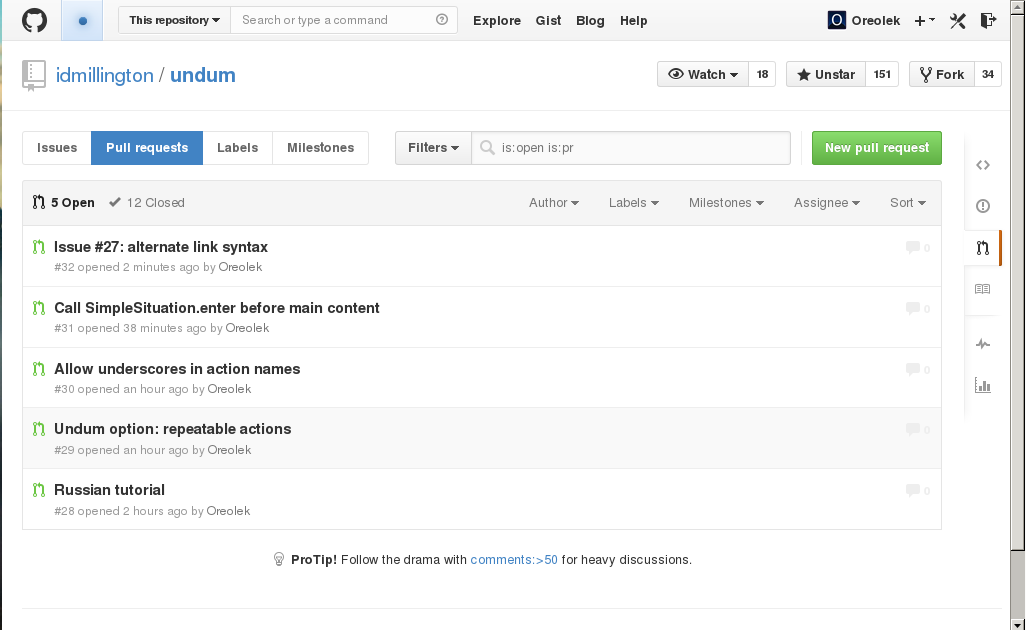Unstar the undum repository
Viewport: 1026px width, 630px height.
826,75
